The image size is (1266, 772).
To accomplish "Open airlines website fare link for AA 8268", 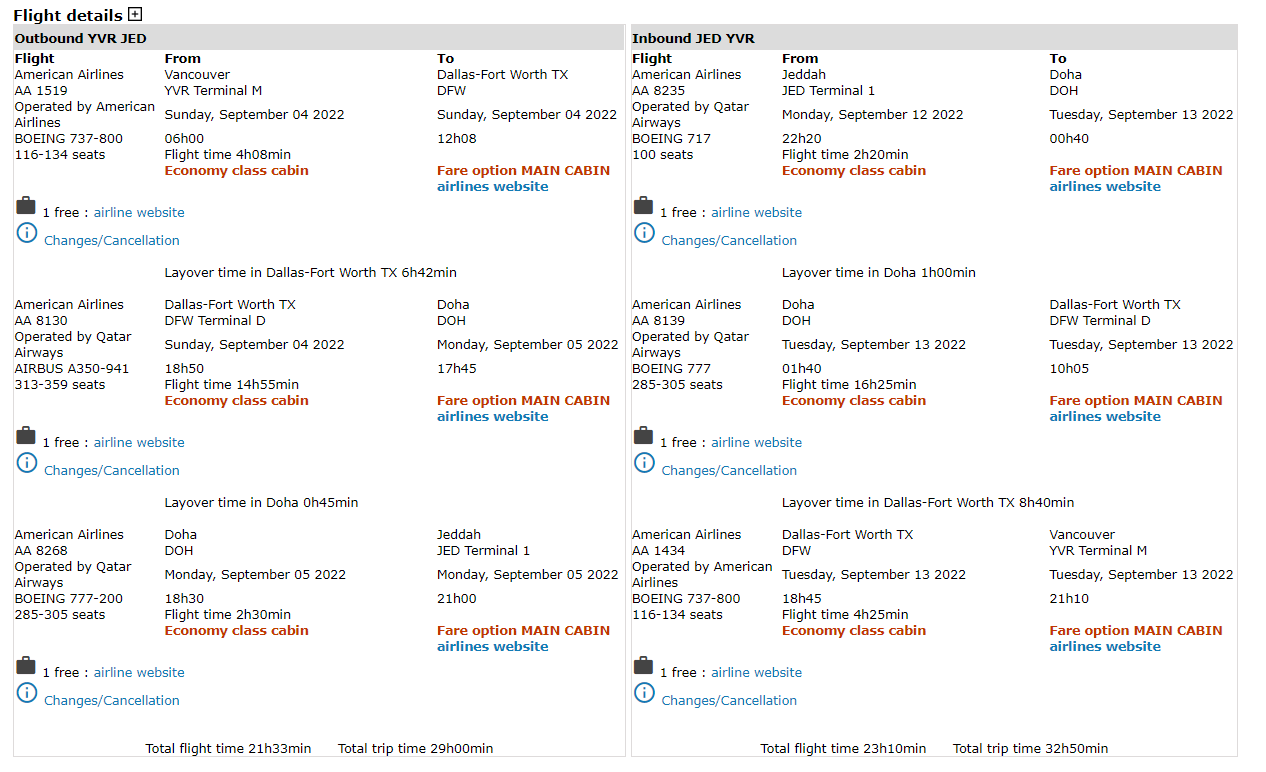I will [x=493, y=647].
